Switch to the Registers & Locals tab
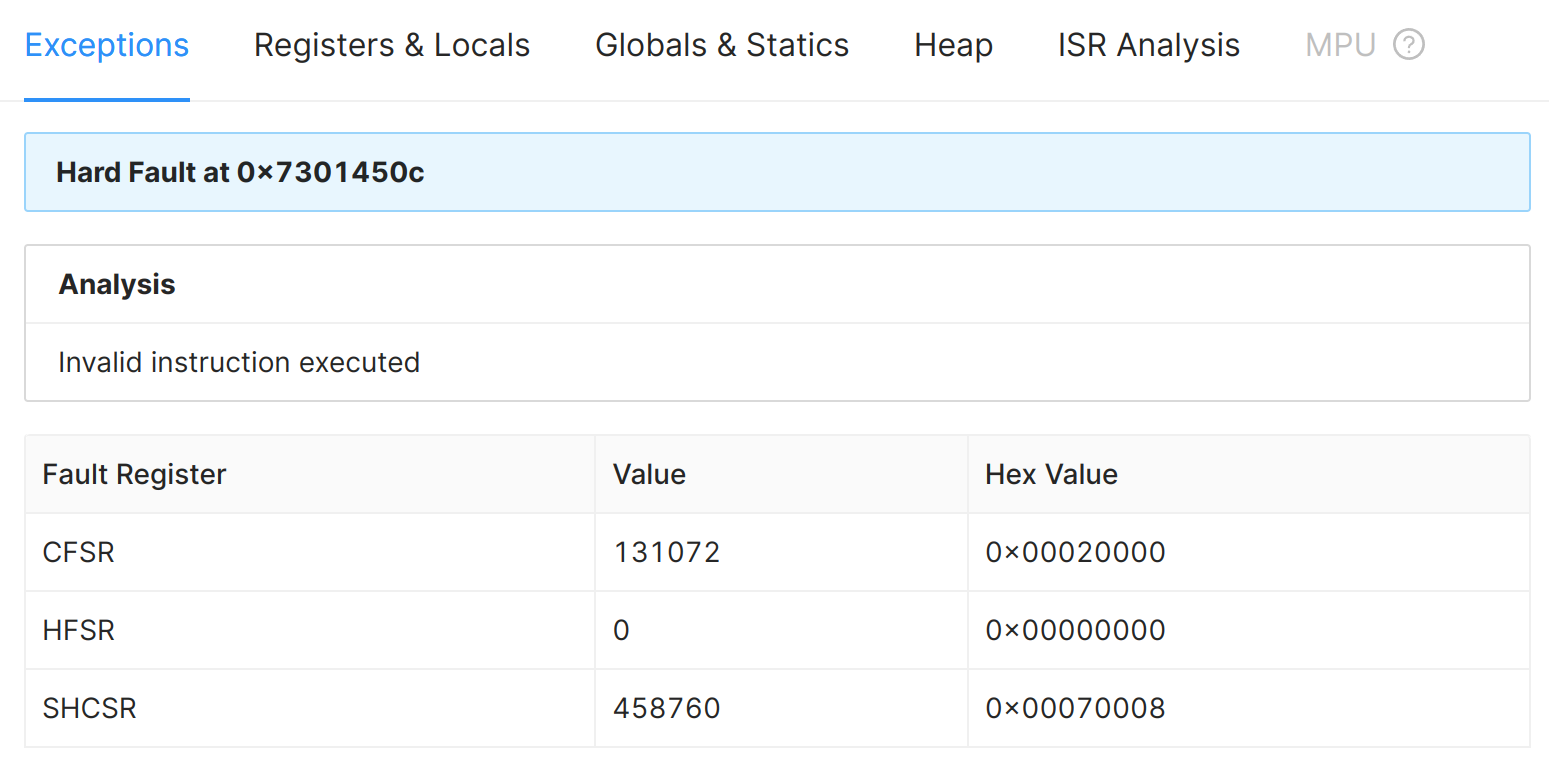This screenshot has width=1549, height=773. click(x=391, y=44)
